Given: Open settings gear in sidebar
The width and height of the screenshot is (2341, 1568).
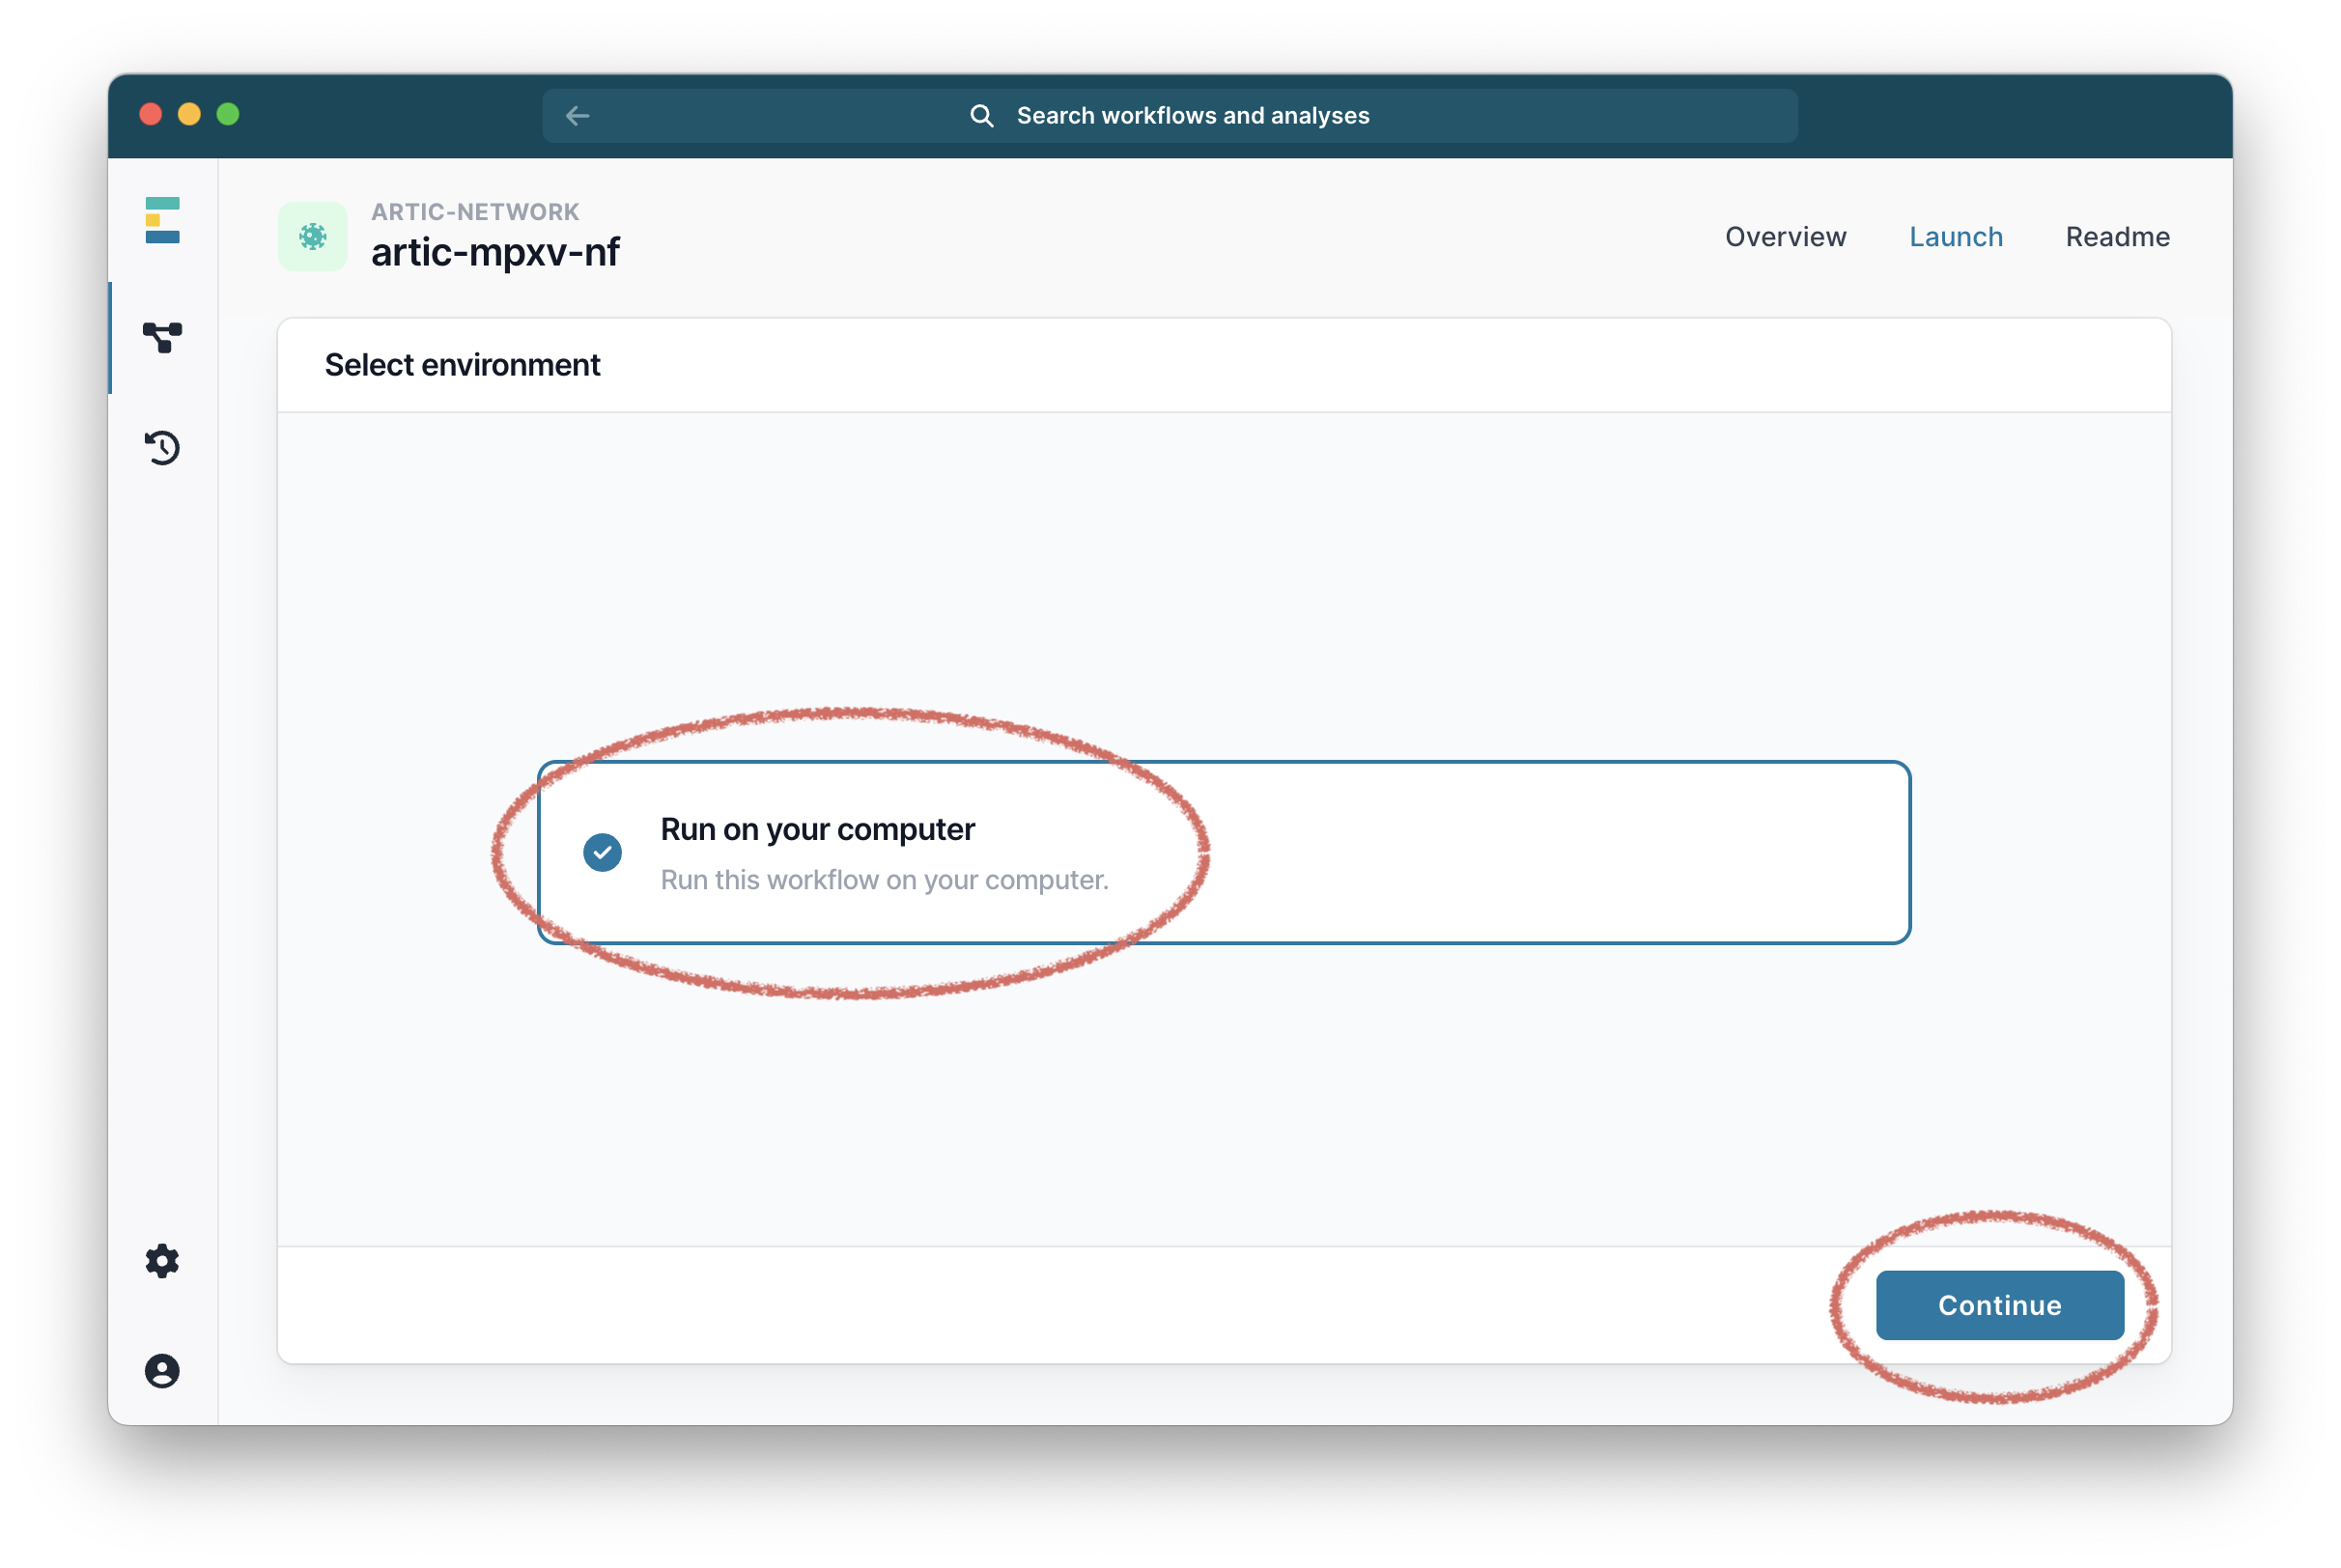Looking at the screenshot, I should pos(162,1261).
